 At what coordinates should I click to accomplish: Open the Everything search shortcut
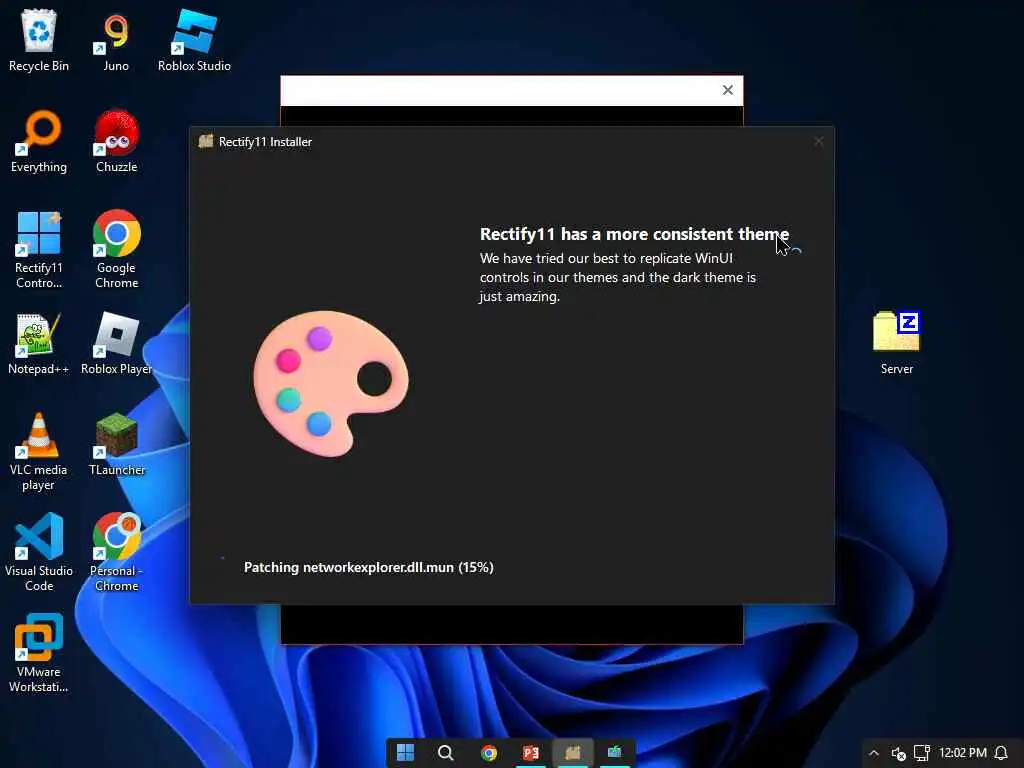point(39,142)
